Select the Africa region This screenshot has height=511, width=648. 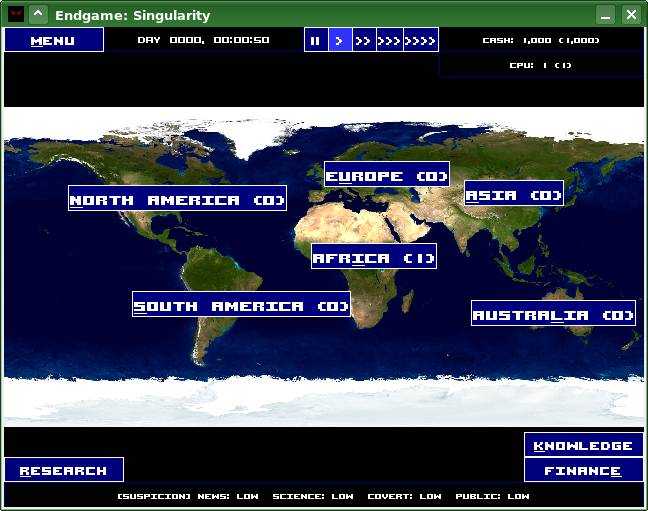pos(374,257)
